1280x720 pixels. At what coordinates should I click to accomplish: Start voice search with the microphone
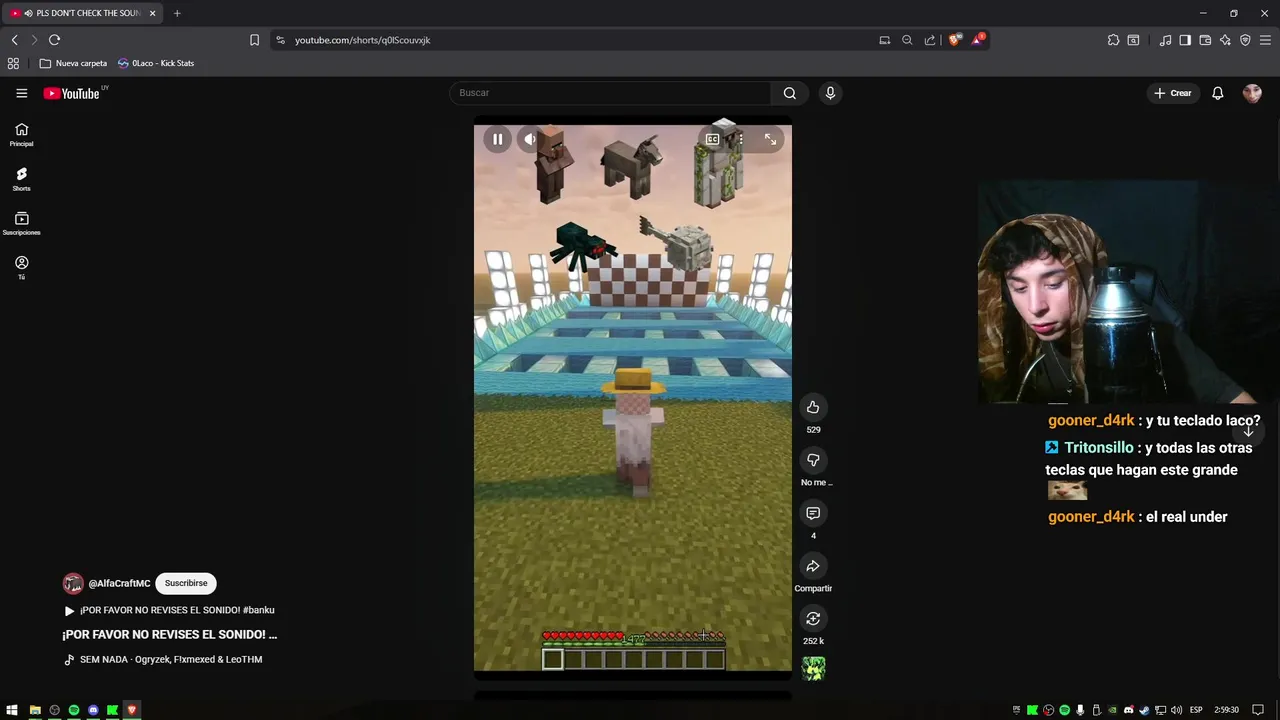(x=830, y=93)
